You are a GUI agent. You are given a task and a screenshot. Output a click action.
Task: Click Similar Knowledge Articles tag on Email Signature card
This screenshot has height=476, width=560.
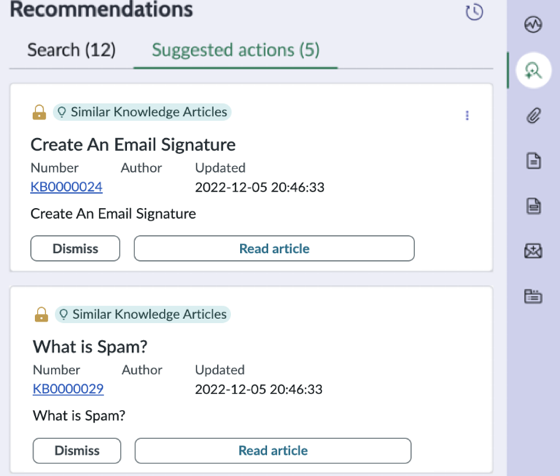tap(142, 112)
